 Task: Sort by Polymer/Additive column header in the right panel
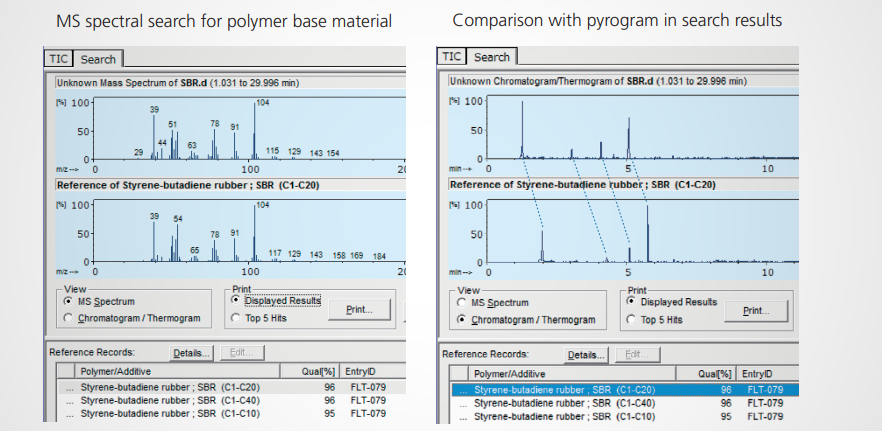(x=572, y=374)
